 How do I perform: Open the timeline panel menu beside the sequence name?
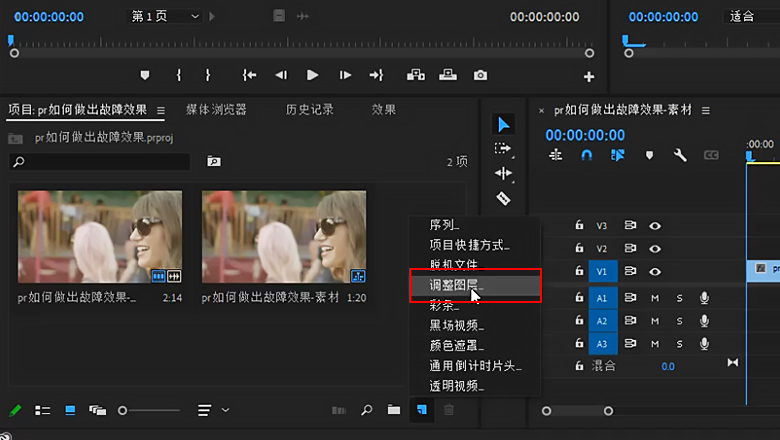coord(706,110)
